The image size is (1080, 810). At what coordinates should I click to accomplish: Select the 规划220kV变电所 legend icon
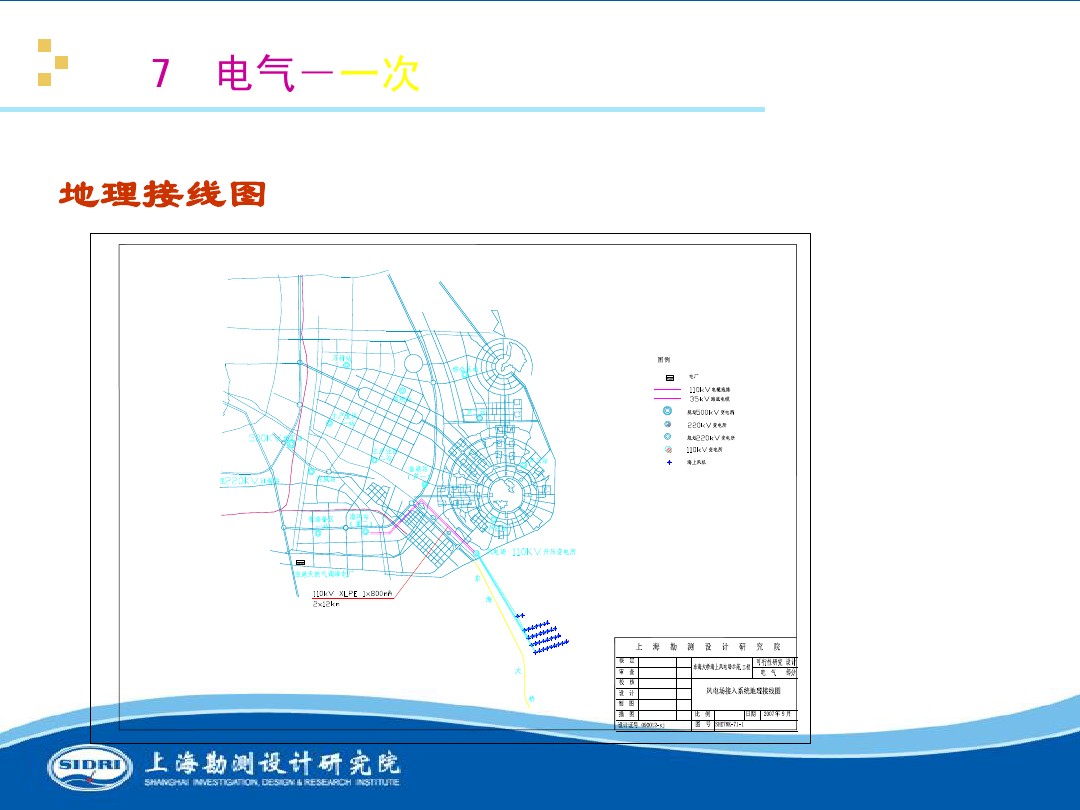tap(667, 437)
